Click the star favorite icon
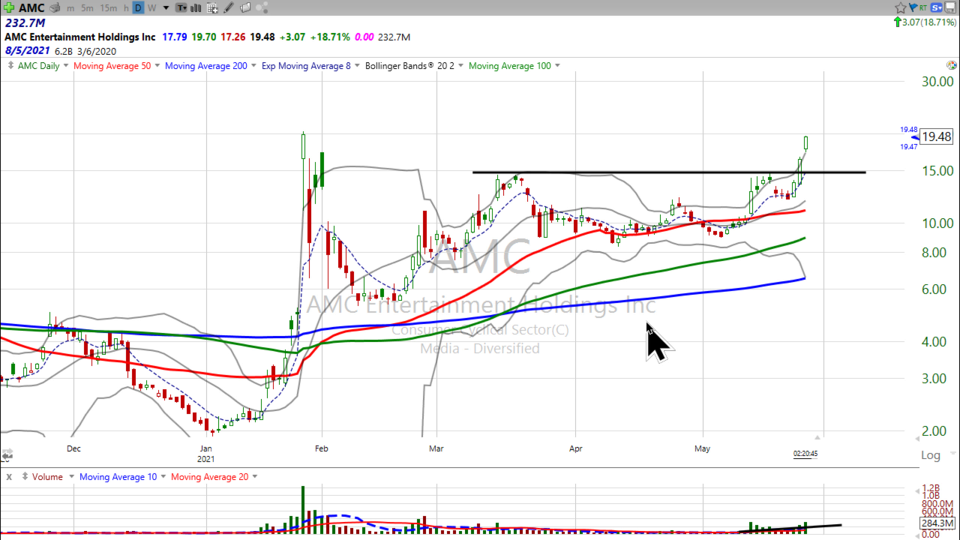Image resolution: width=960 pixels, height=540 pixels. (x=901, y=7)
